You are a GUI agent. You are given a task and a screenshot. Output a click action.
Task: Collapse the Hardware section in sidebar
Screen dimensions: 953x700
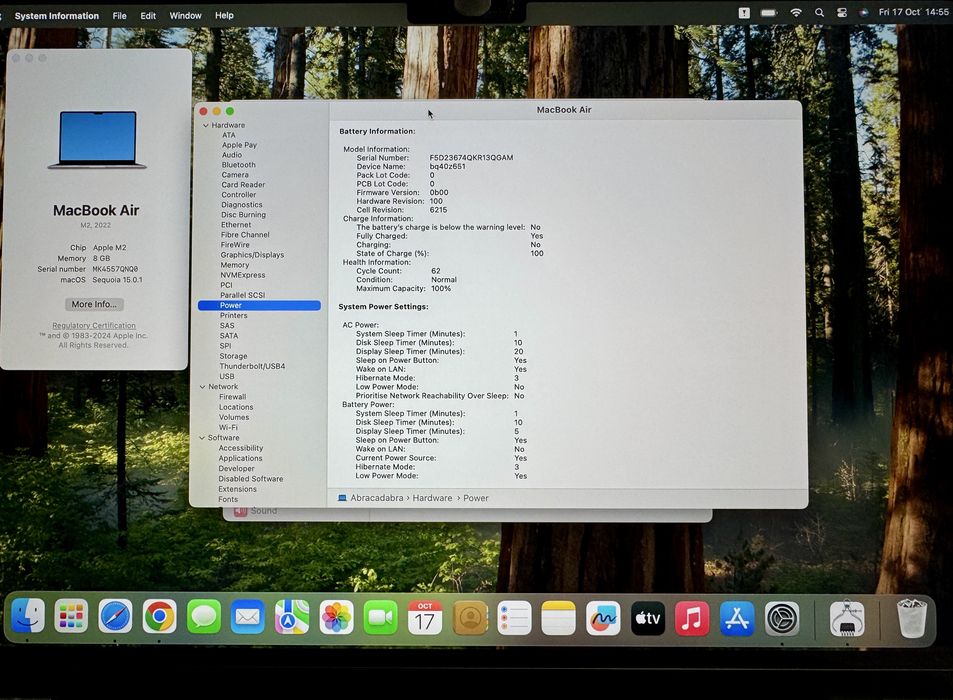point(205,125)
